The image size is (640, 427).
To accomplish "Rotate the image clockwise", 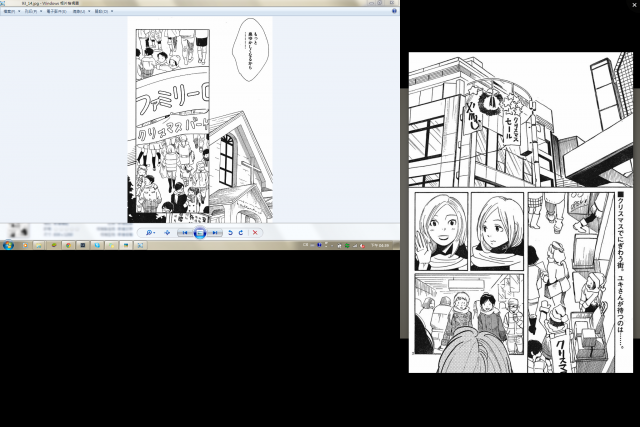I will coord(241,233).
